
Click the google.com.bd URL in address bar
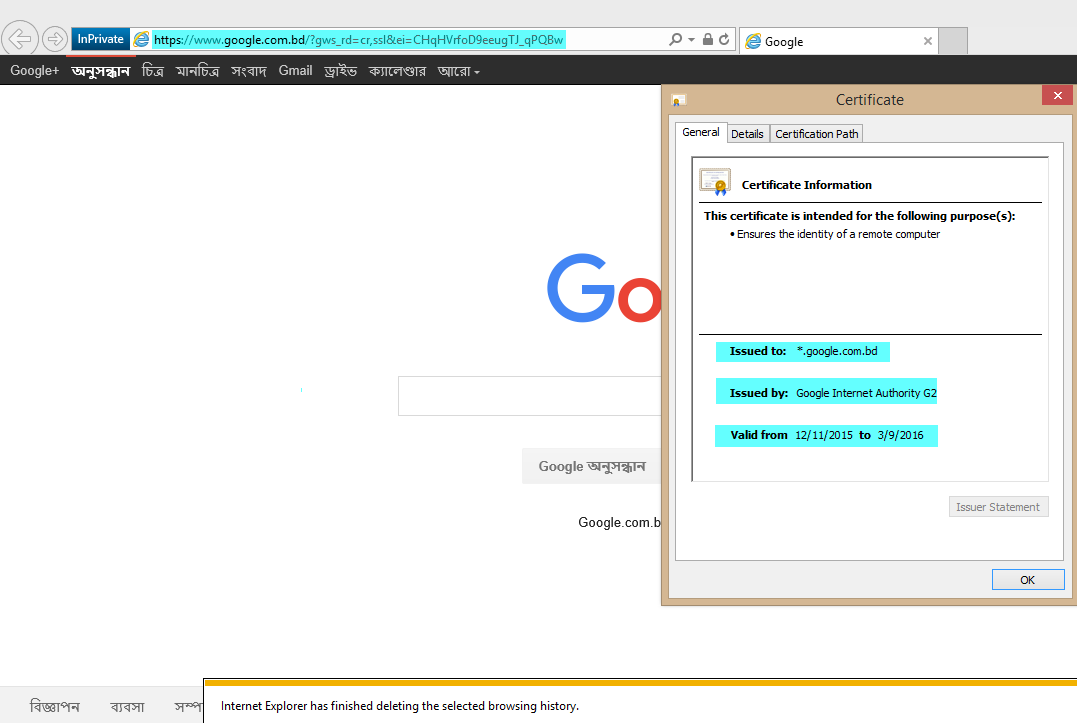tap(358, 40)
